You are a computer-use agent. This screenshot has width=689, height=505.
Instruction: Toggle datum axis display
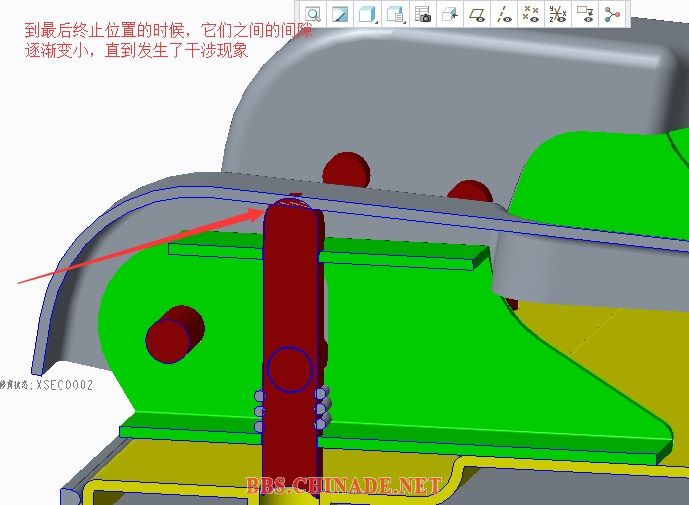point(504,14)
